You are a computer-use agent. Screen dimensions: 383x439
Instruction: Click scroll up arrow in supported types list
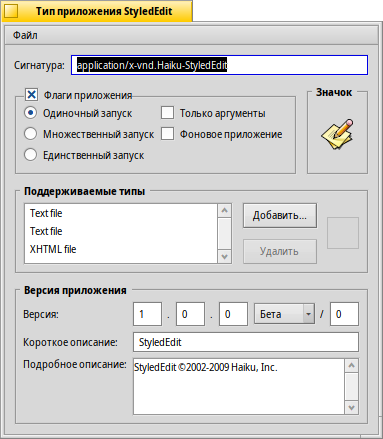225,211
